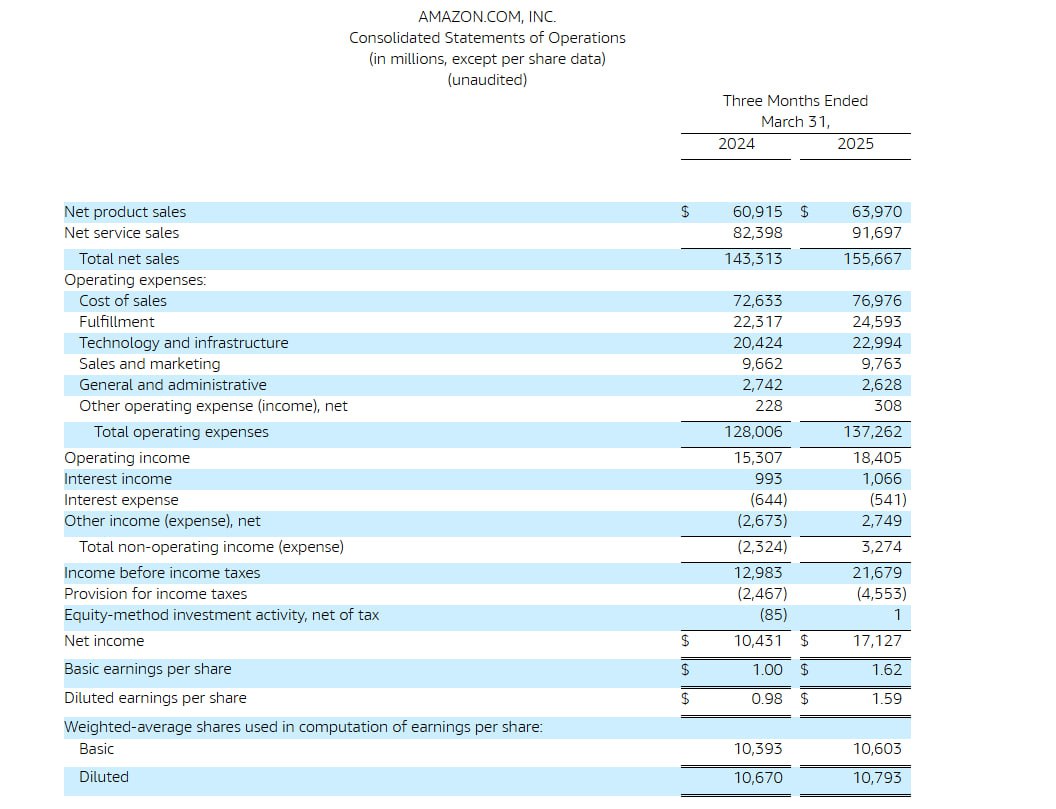Select Technology and infrastructure value 22,994

(877, 342)
